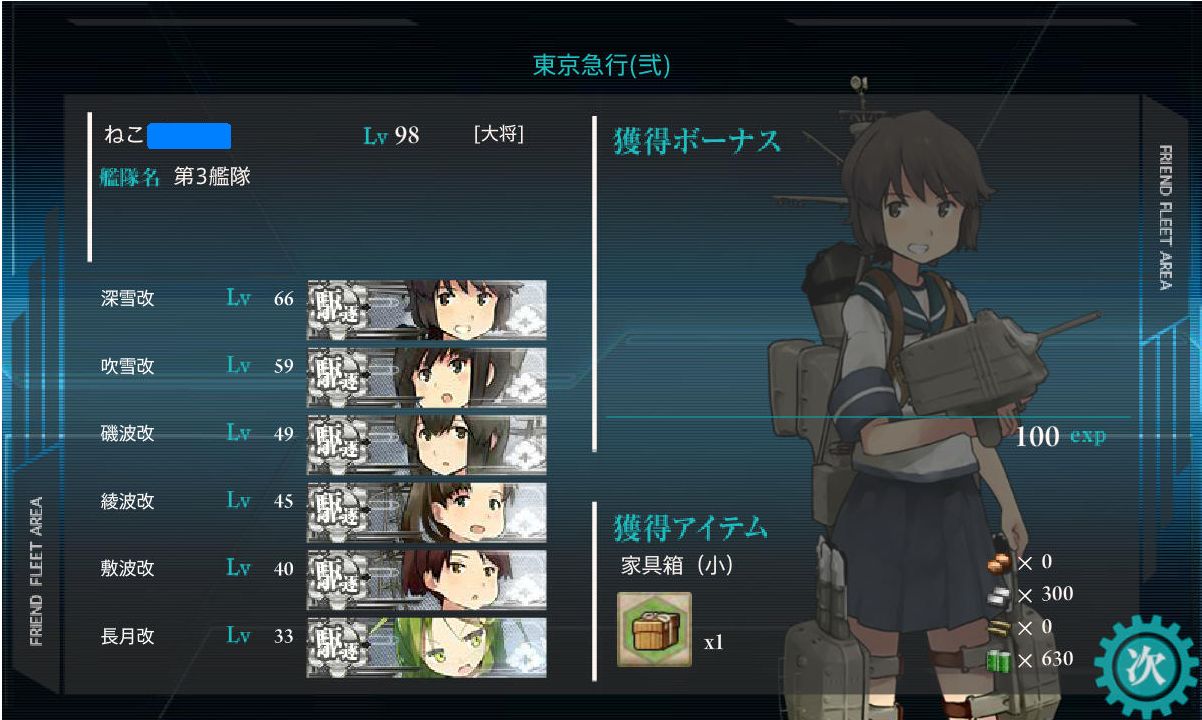Screen dimensions: 1202x720
Task: Click the 獲得アイテム heading
Action: point(690,526)
